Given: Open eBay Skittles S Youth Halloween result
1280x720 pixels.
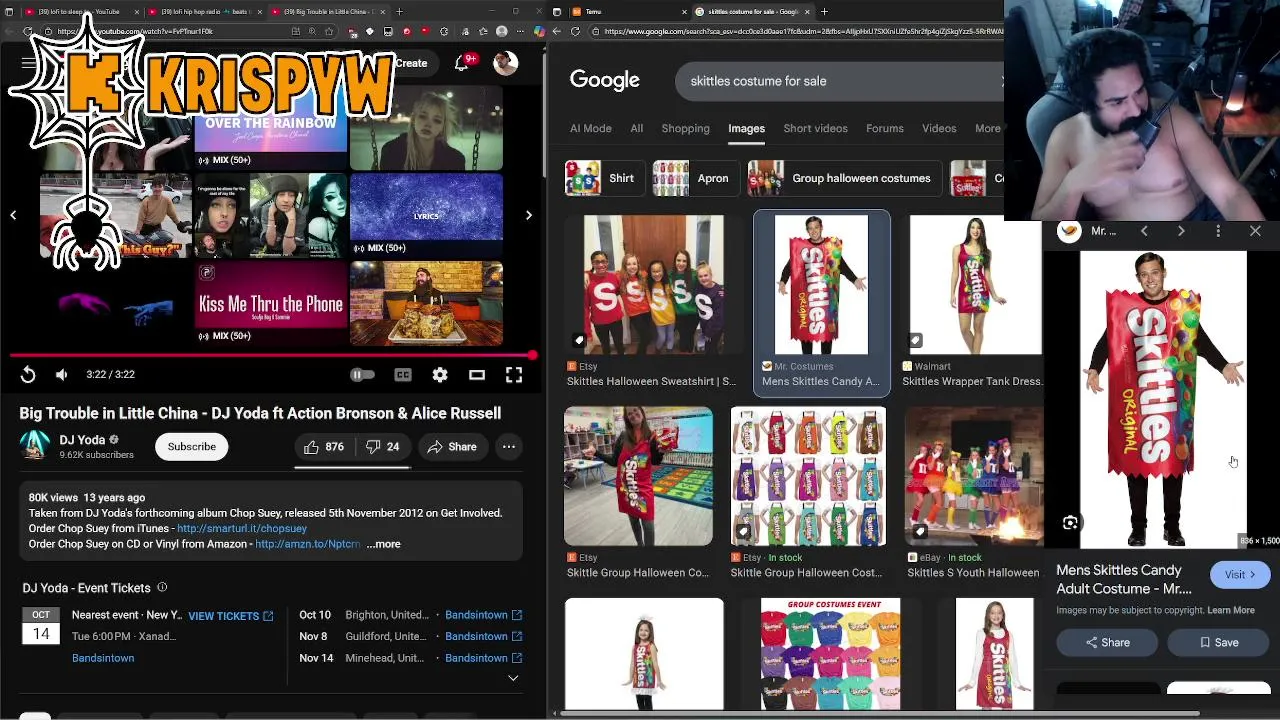Looking at the screenshot, I should click(x=975, y=492).
